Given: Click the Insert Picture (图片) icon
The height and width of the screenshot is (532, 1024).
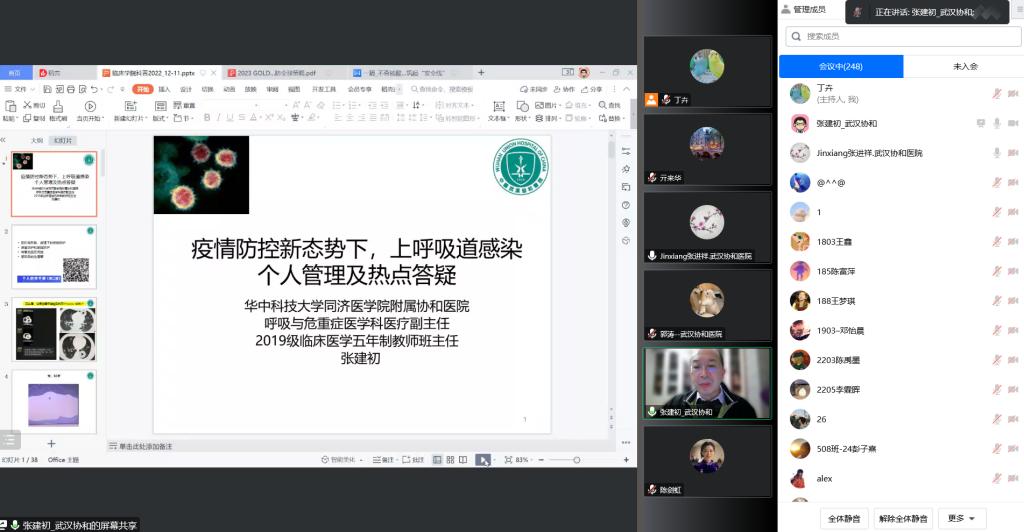Looking at the screenshot, I should (x=539, y=105).
